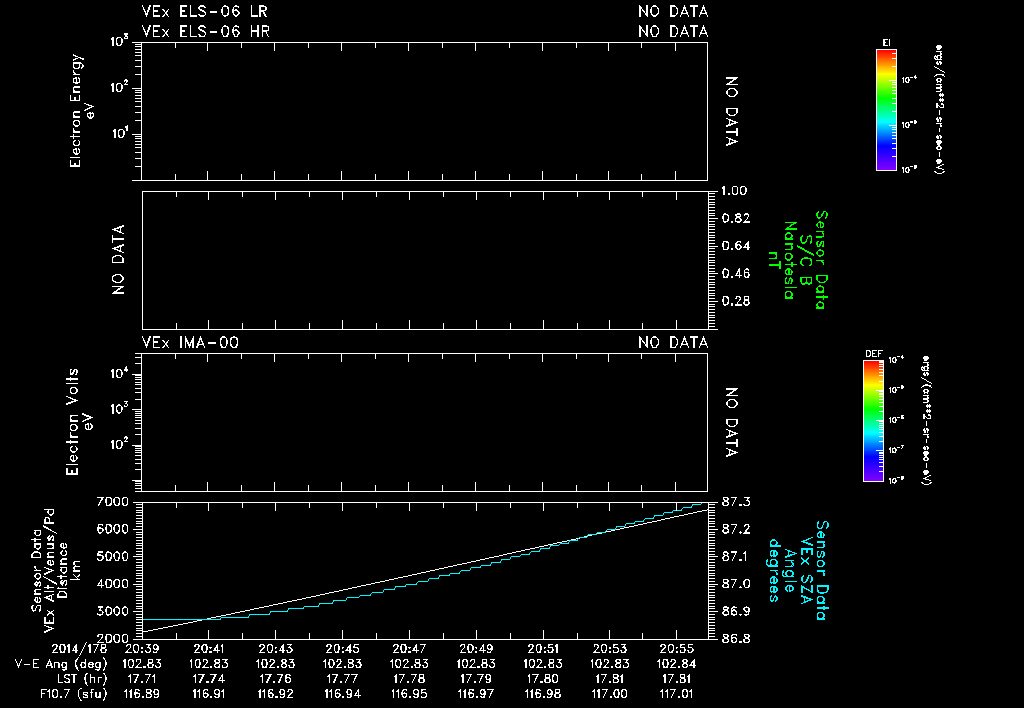Click the 'F10.7 (sfu)' row label

click(x=73, y=694)
